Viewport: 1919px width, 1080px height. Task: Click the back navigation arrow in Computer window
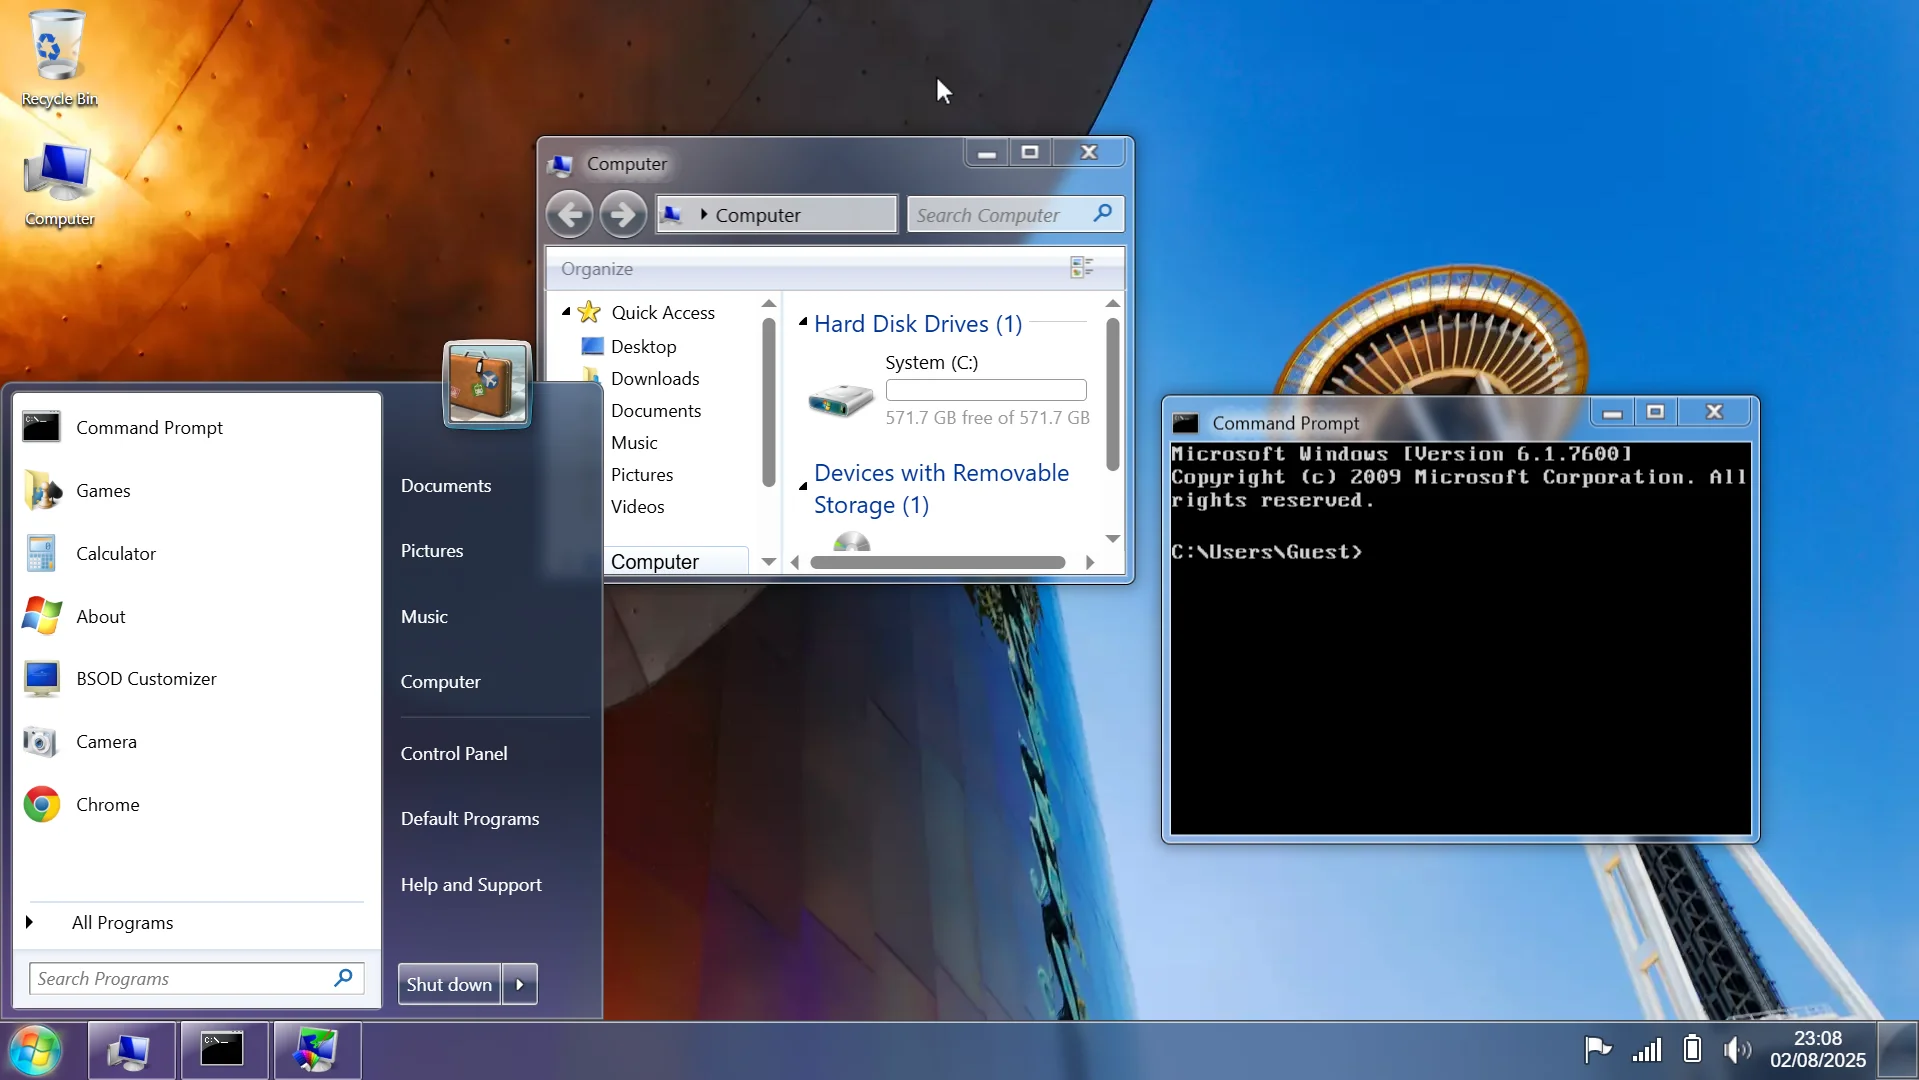click(570, 214)
